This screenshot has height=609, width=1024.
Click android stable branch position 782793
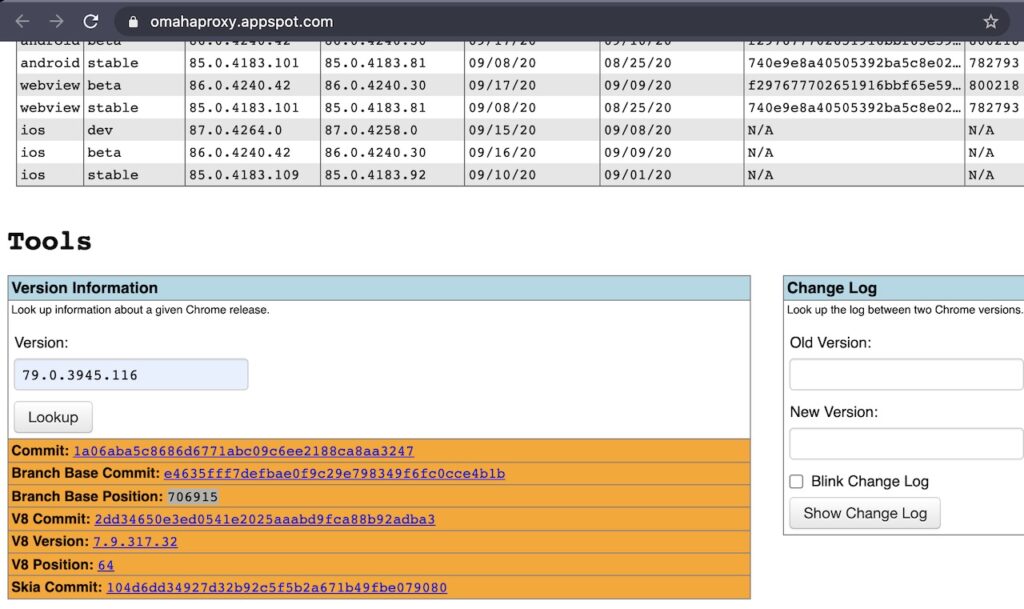(x=993, y=63)
